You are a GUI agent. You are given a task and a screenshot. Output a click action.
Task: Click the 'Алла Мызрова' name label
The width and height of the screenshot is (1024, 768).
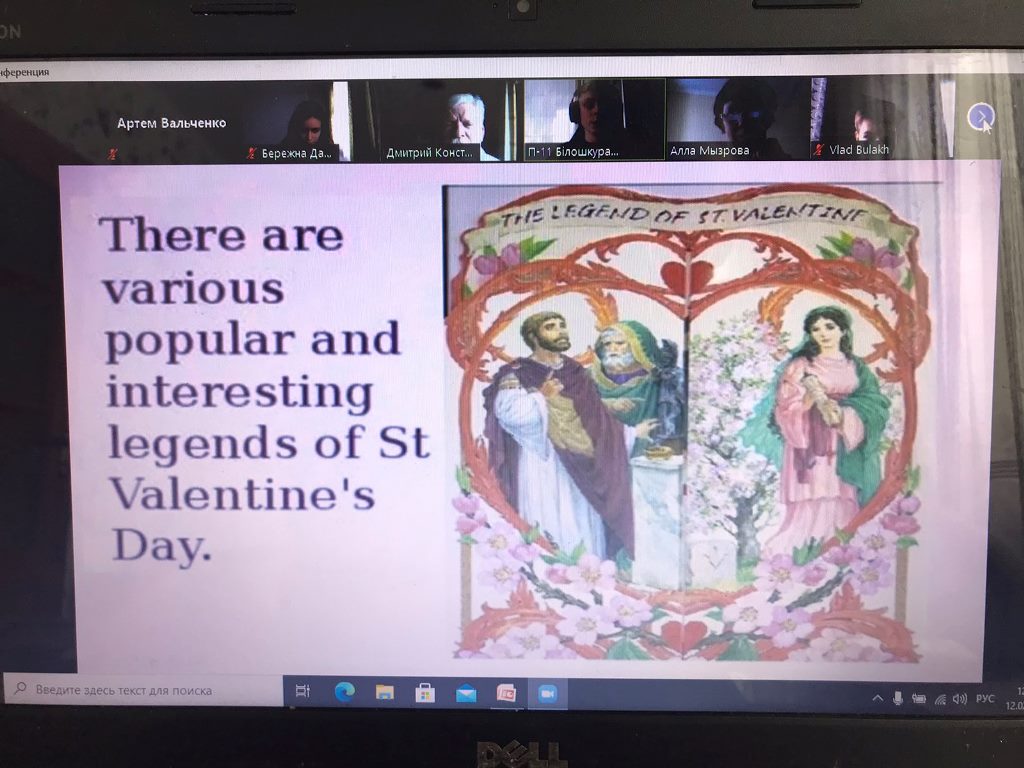pos(709,151)
